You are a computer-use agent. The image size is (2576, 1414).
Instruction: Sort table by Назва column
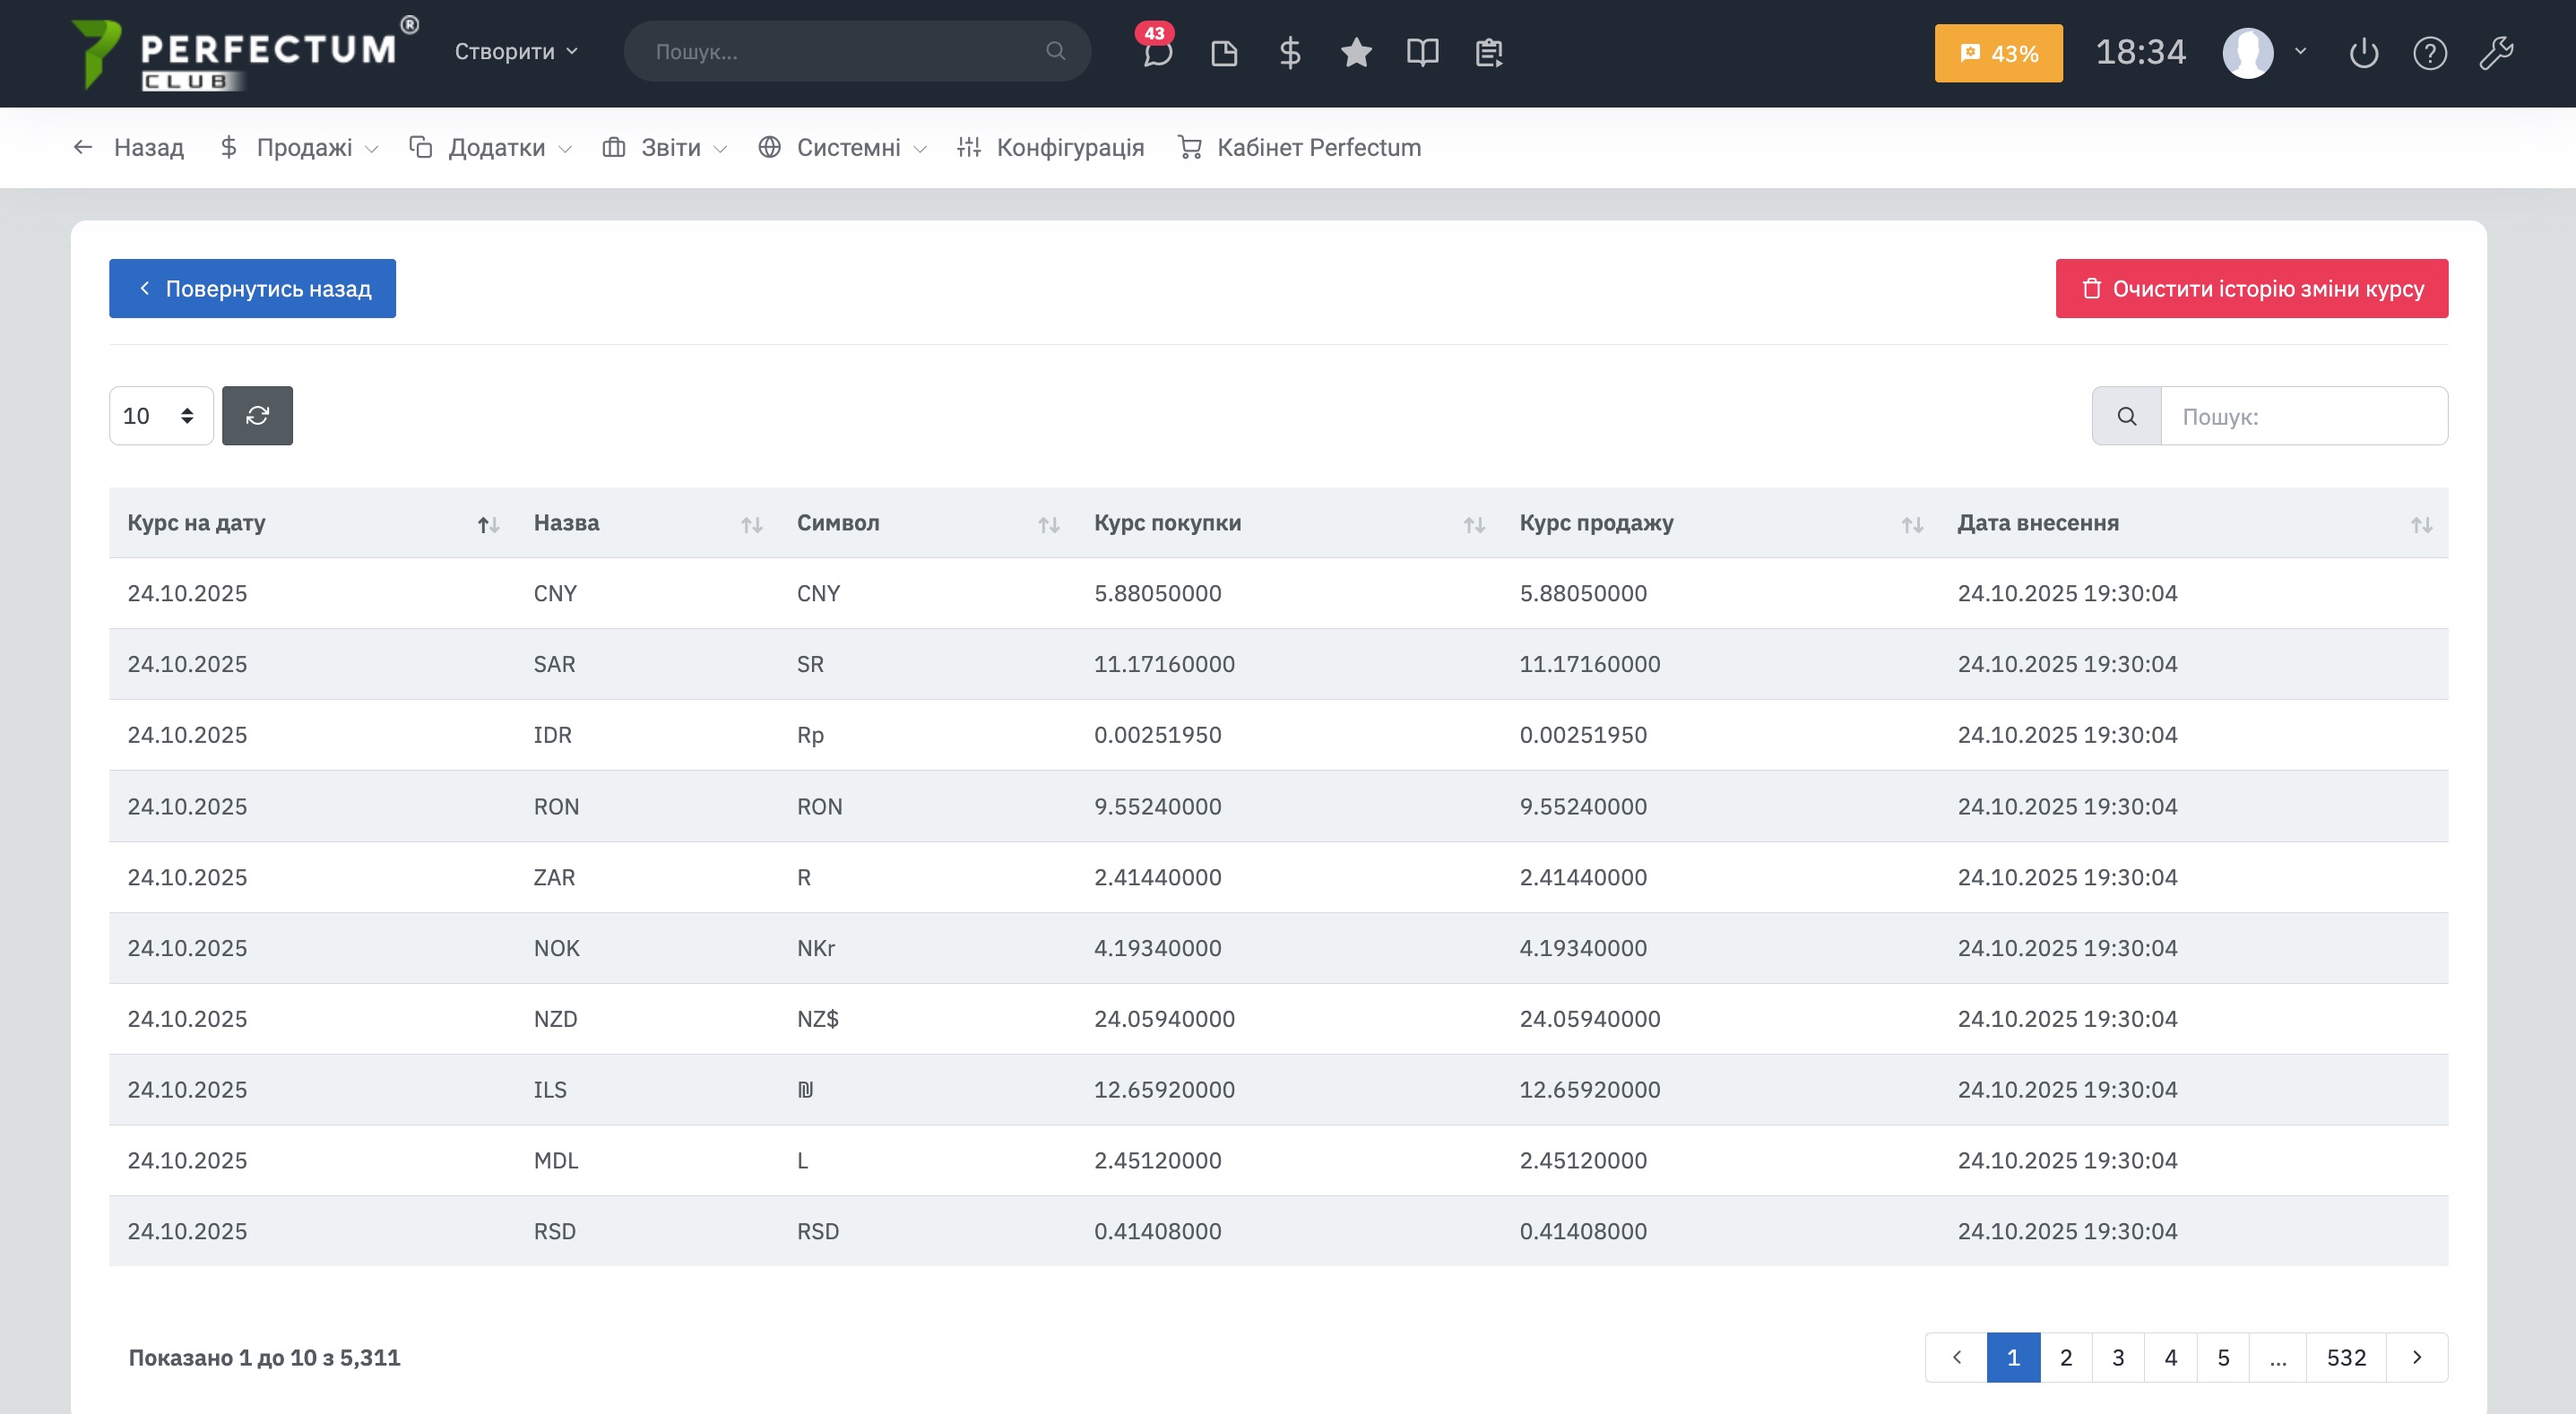tap(647, 523)
